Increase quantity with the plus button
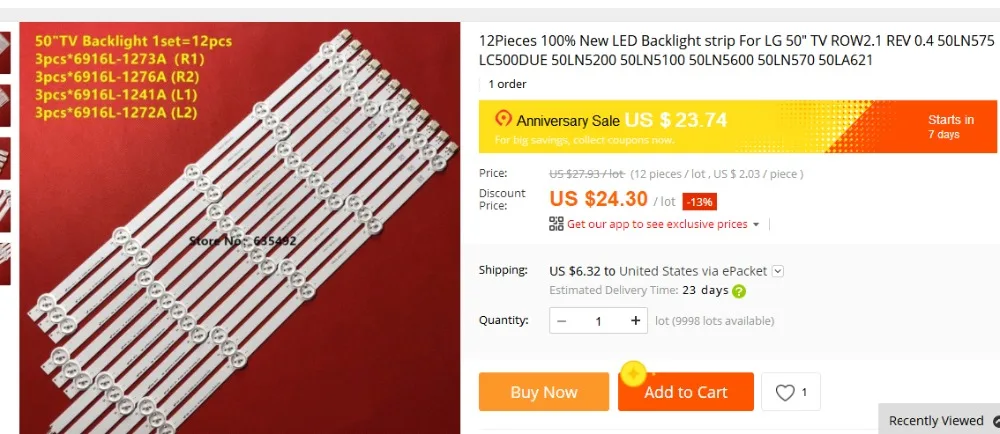This screenshot has width=1000, height=434. click(635, 321)
